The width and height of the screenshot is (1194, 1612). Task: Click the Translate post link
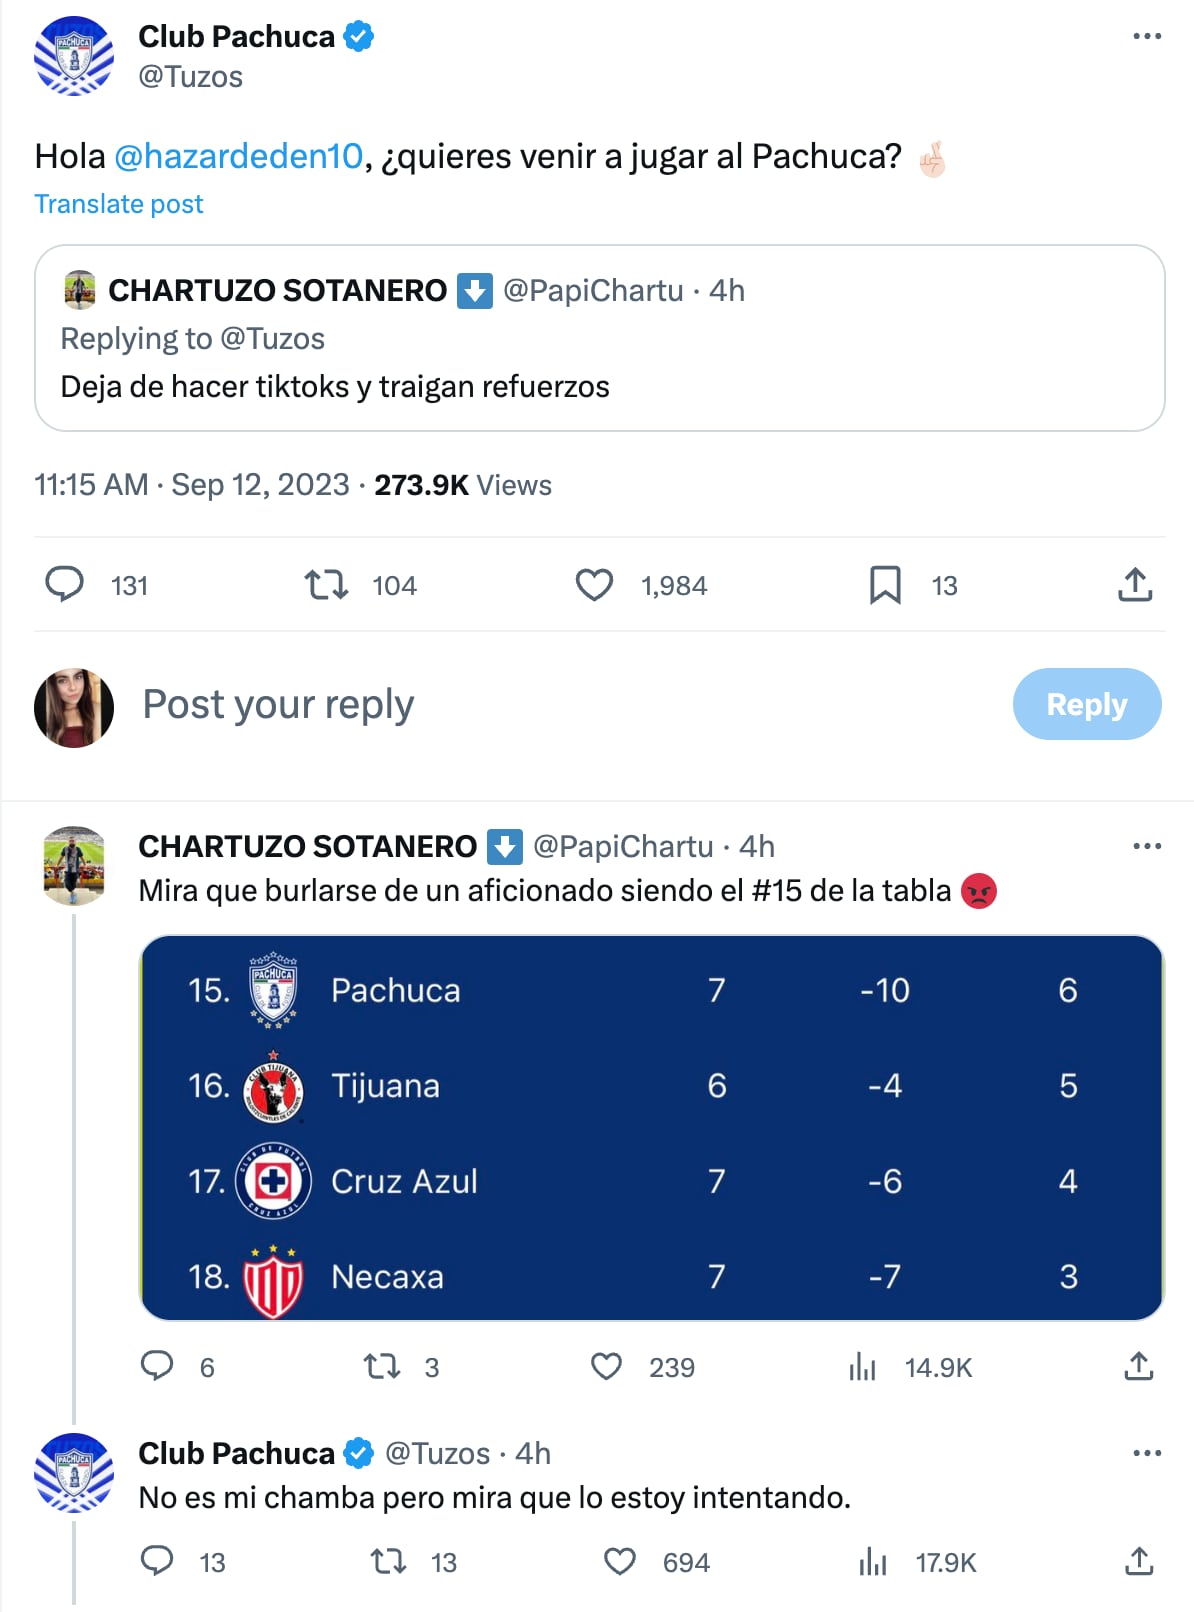point(119,204)
